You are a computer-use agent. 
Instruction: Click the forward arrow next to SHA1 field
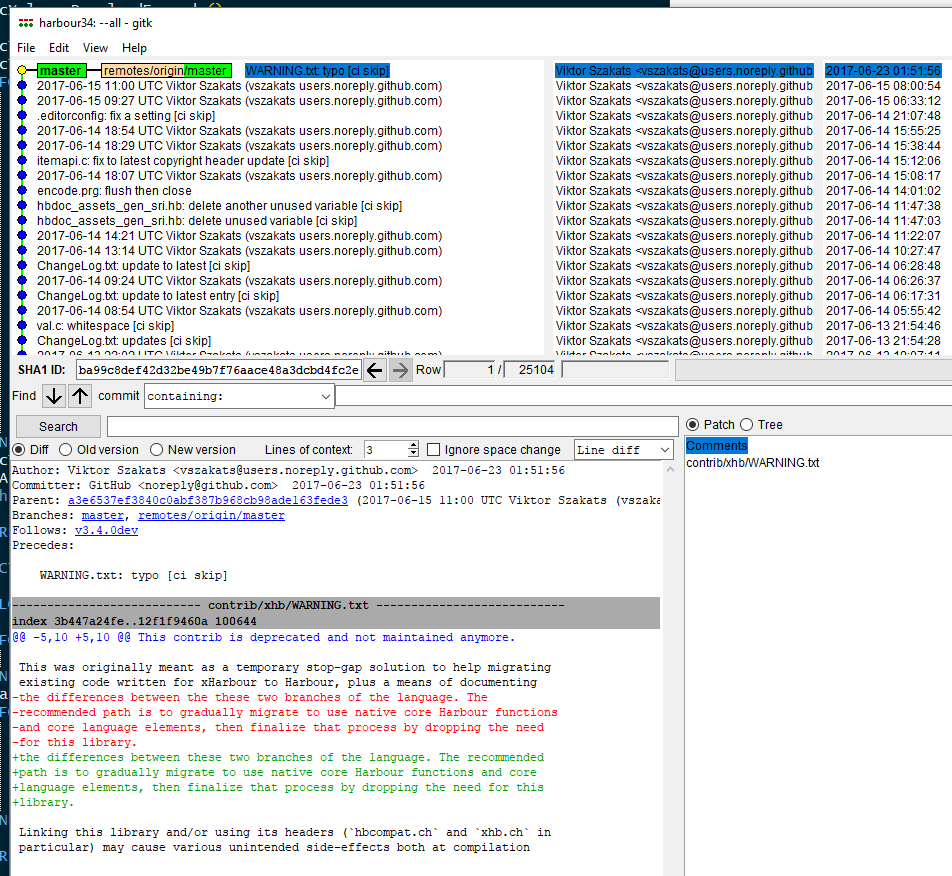[x=400, y=371]
